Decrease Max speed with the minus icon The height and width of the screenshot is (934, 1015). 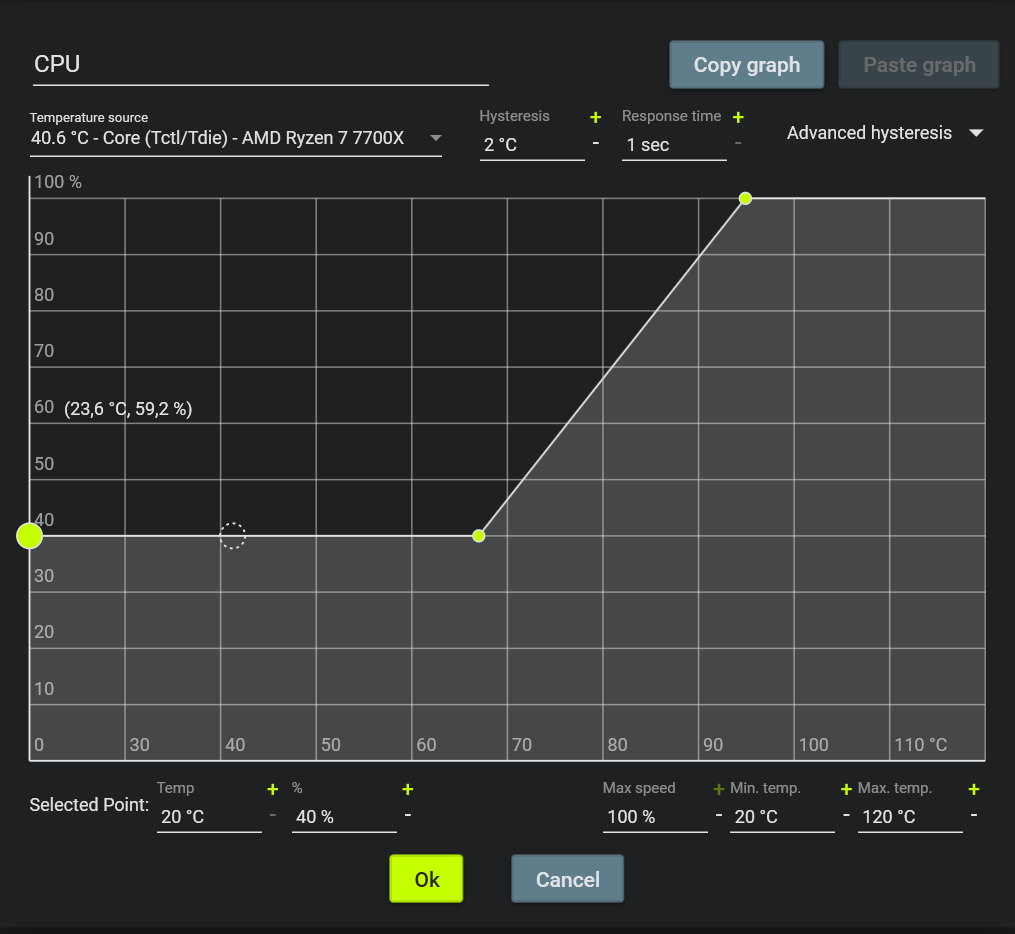click(719, 815)
